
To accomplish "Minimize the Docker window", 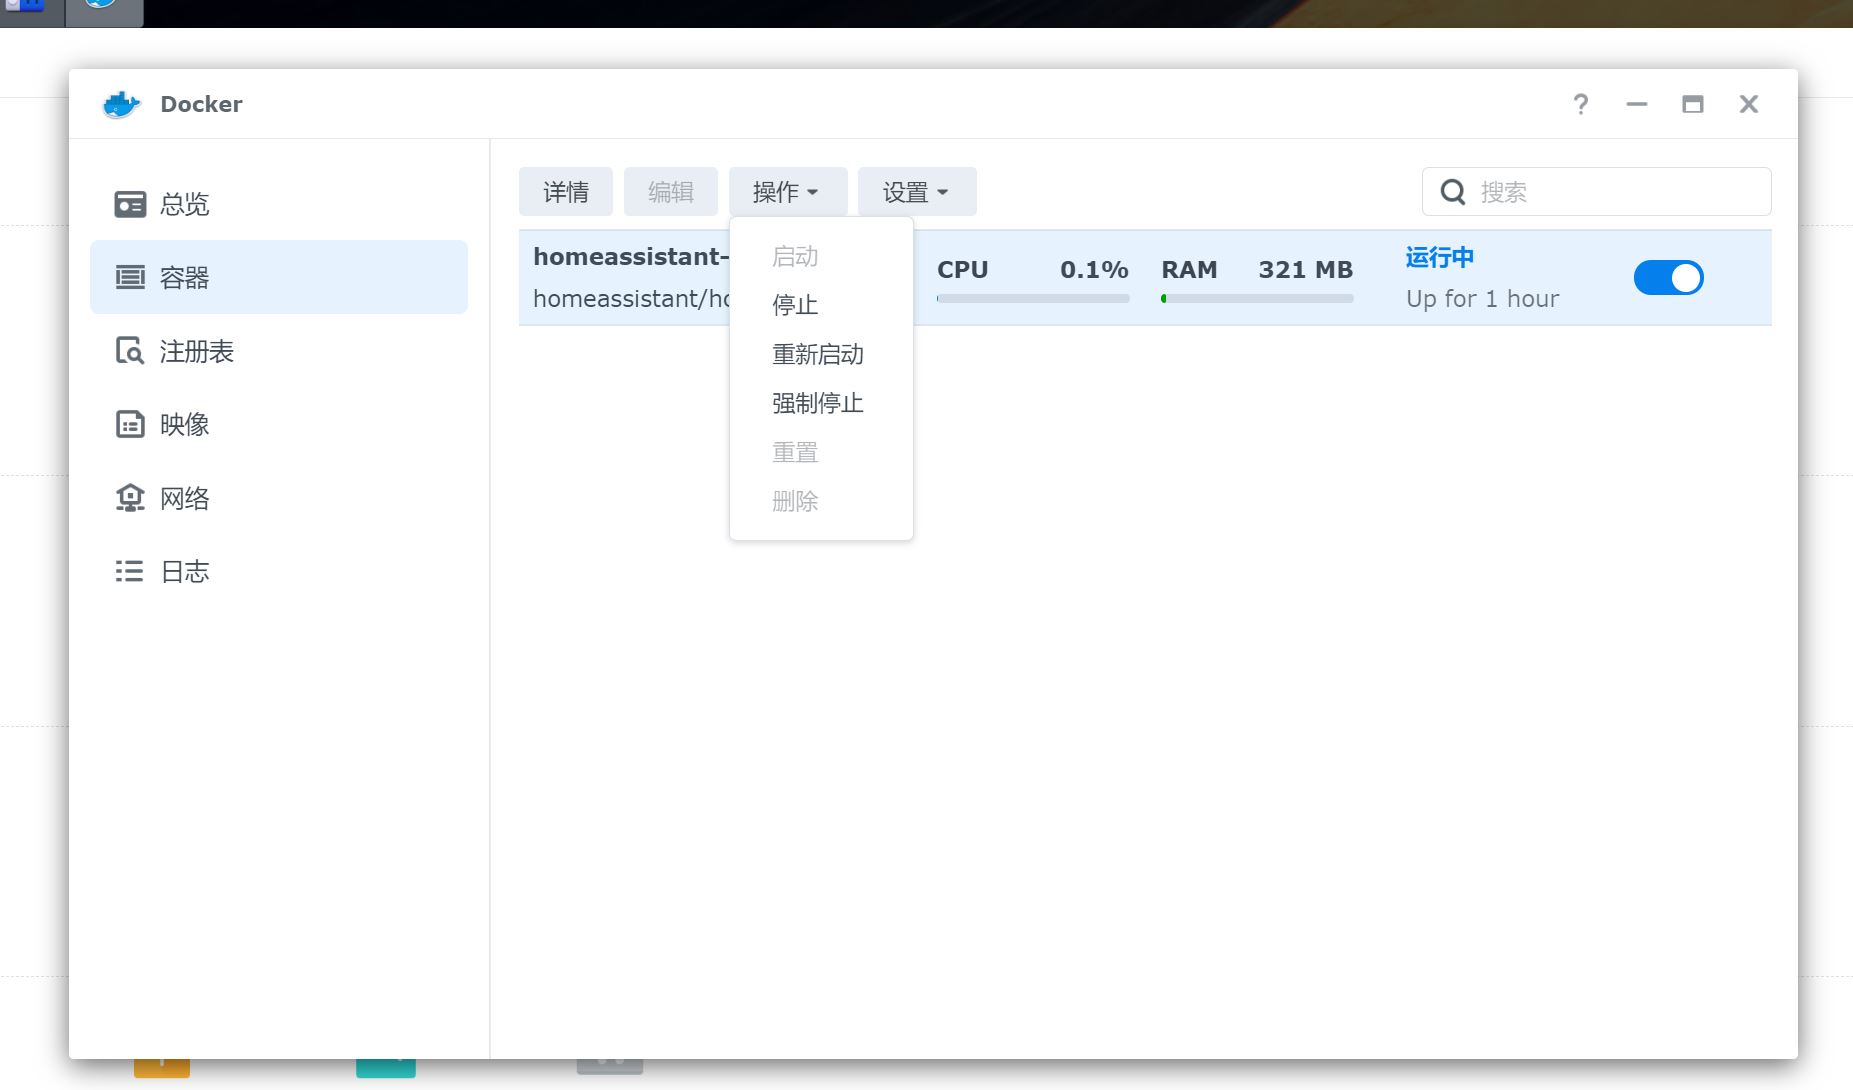I will point(1636,104).
